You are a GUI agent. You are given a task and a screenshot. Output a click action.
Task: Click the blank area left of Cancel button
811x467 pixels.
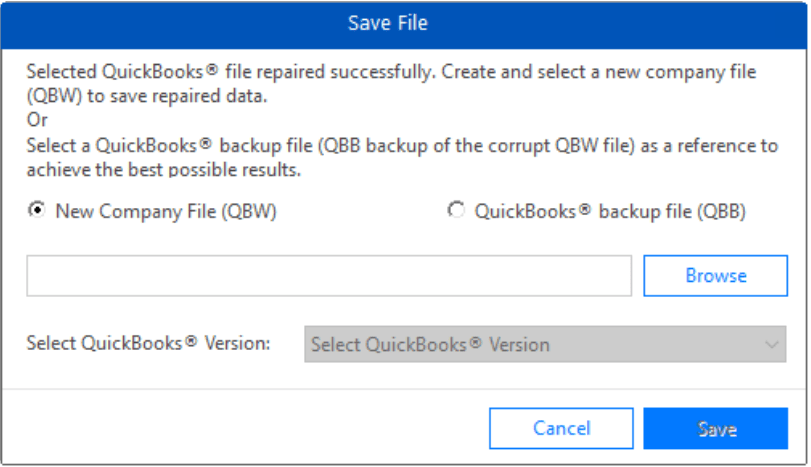(x=250, y=428)
